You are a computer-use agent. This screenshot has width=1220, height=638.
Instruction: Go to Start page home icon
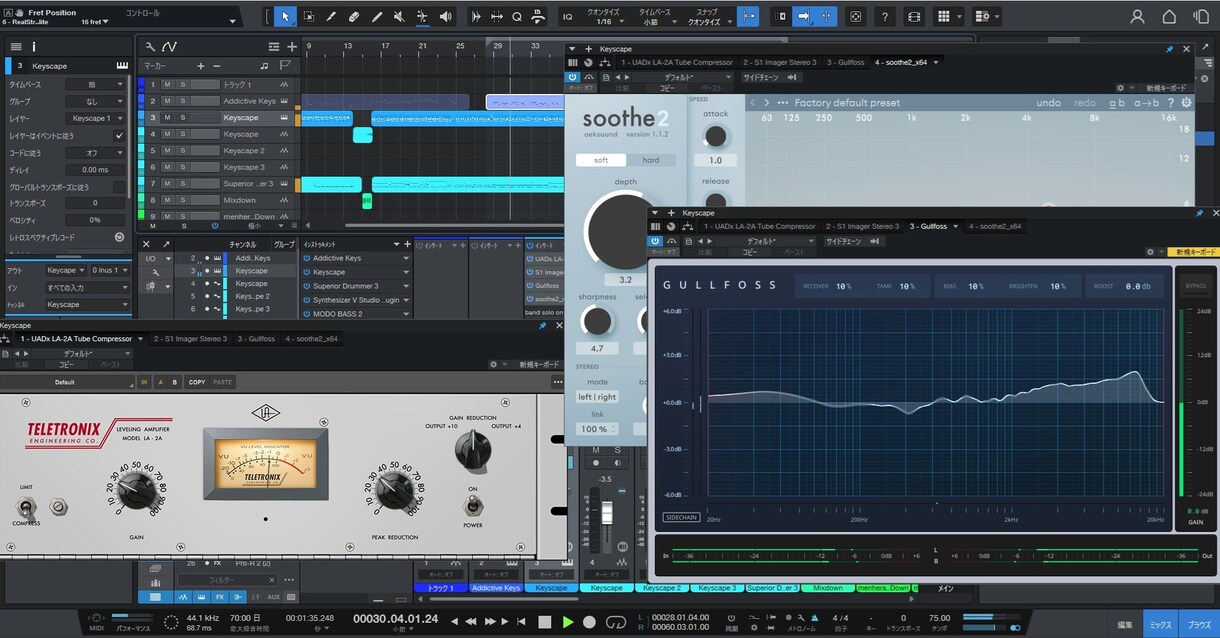click(1169, 17)
